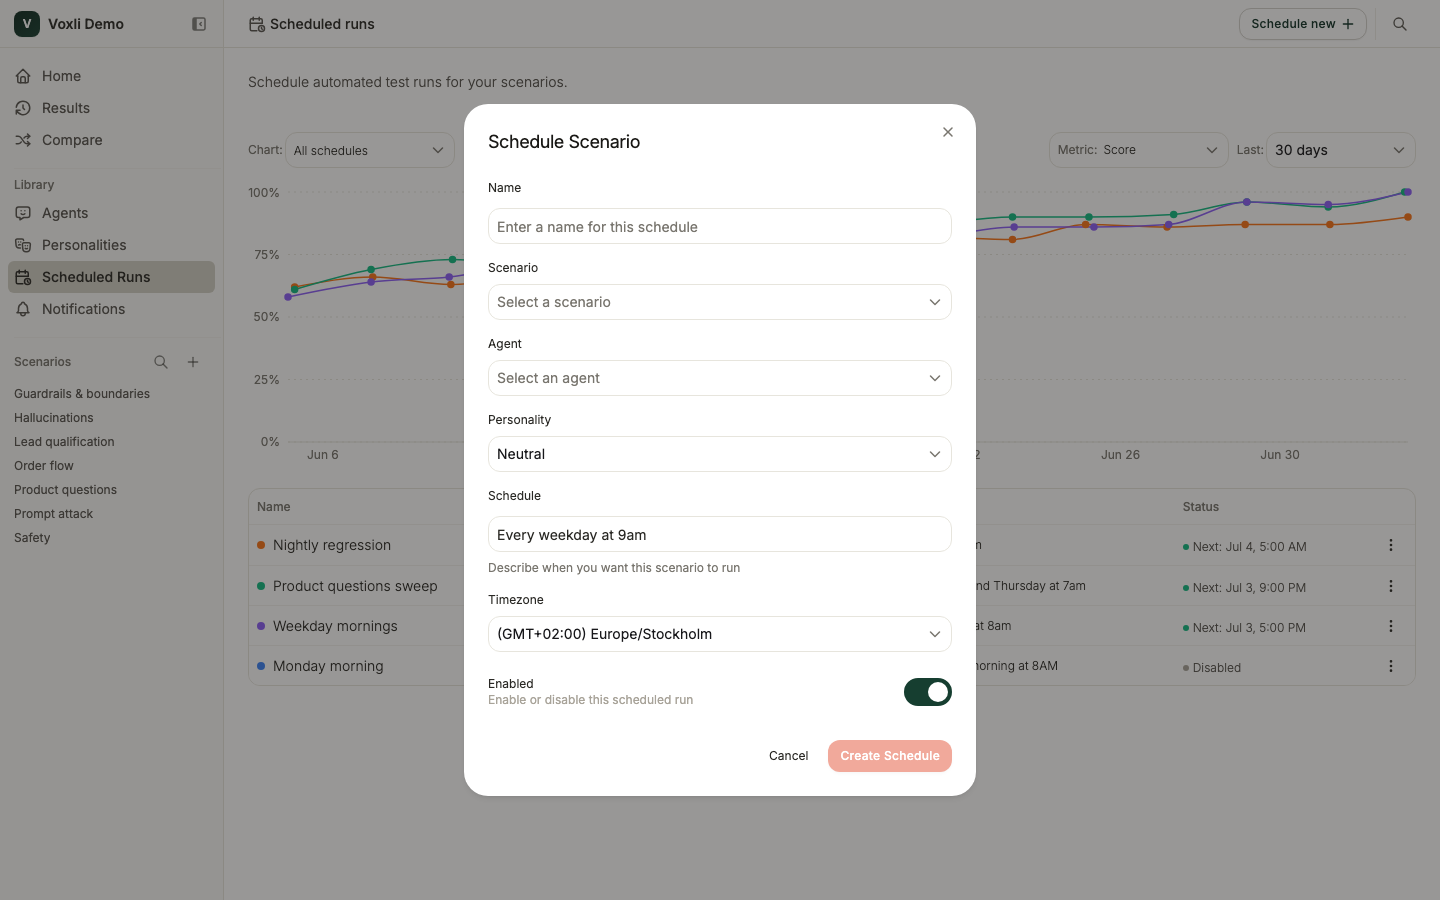Open Notifications in sidebar
This screenshot has width=1440, height=900.
111,309
